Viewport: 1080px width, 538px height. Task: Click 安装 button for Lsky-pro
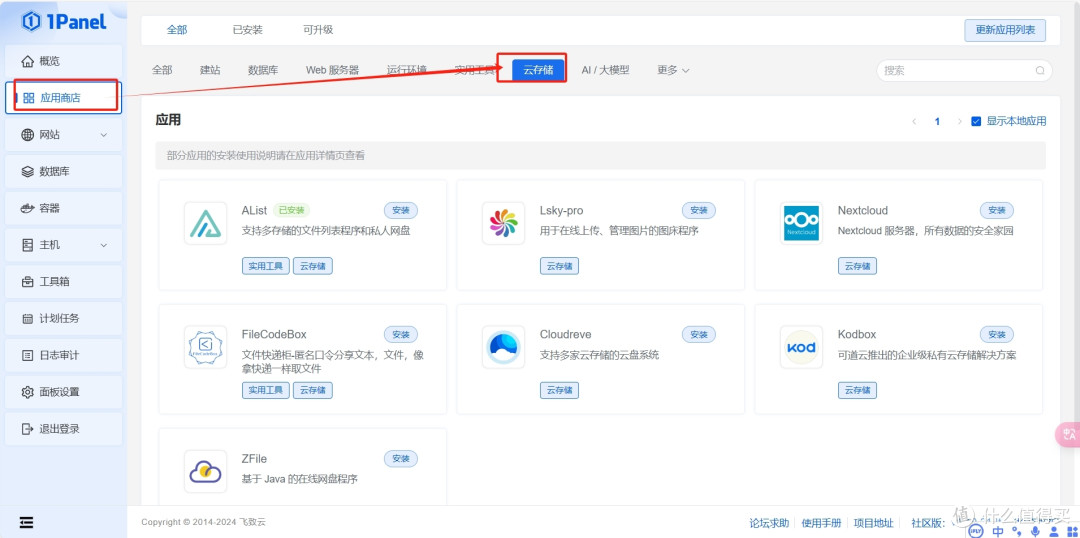(699, 211)
